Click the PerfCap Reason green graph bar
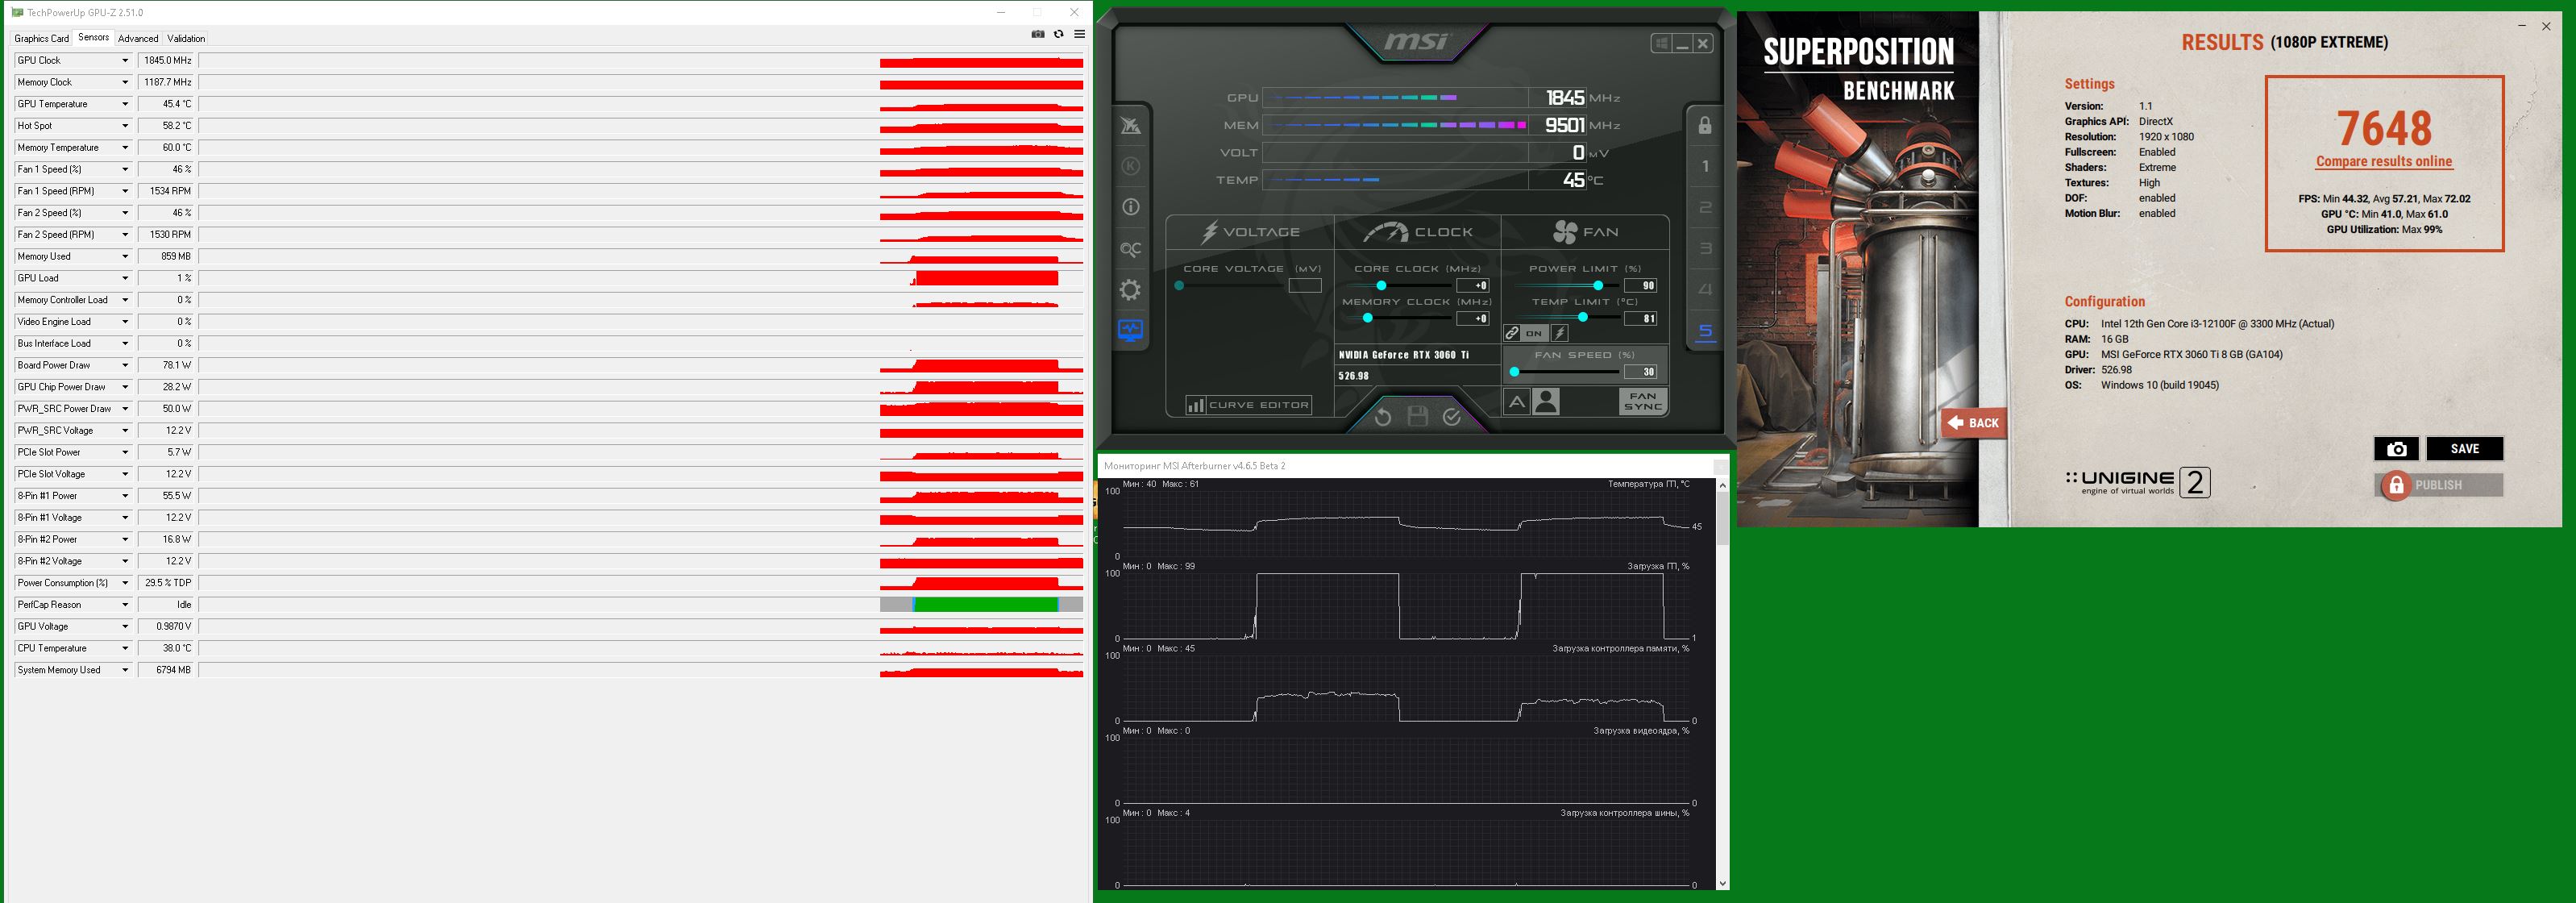Image resolution: width=2576 pixels, height=903 pixels. point(986,605)
